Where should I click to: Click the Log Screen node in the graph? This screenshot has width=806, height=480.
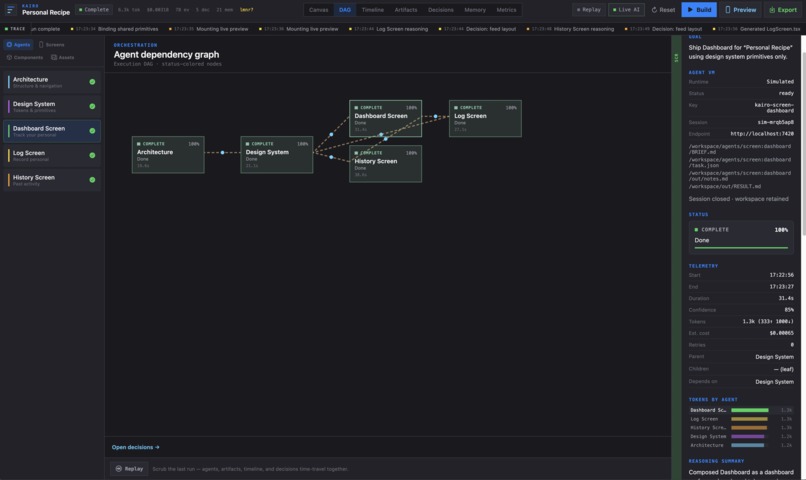tap(485, 118)
